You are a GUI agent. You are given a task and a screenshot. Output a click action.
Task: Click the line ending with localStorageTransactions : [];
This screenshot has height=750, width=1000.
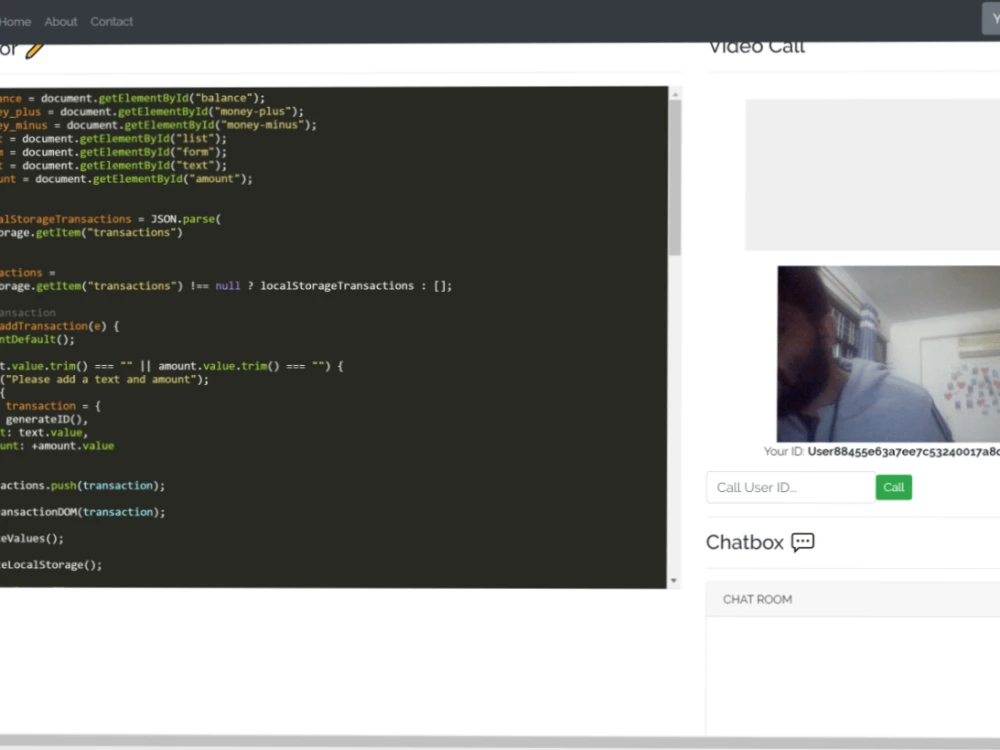(x=226, y=286)
